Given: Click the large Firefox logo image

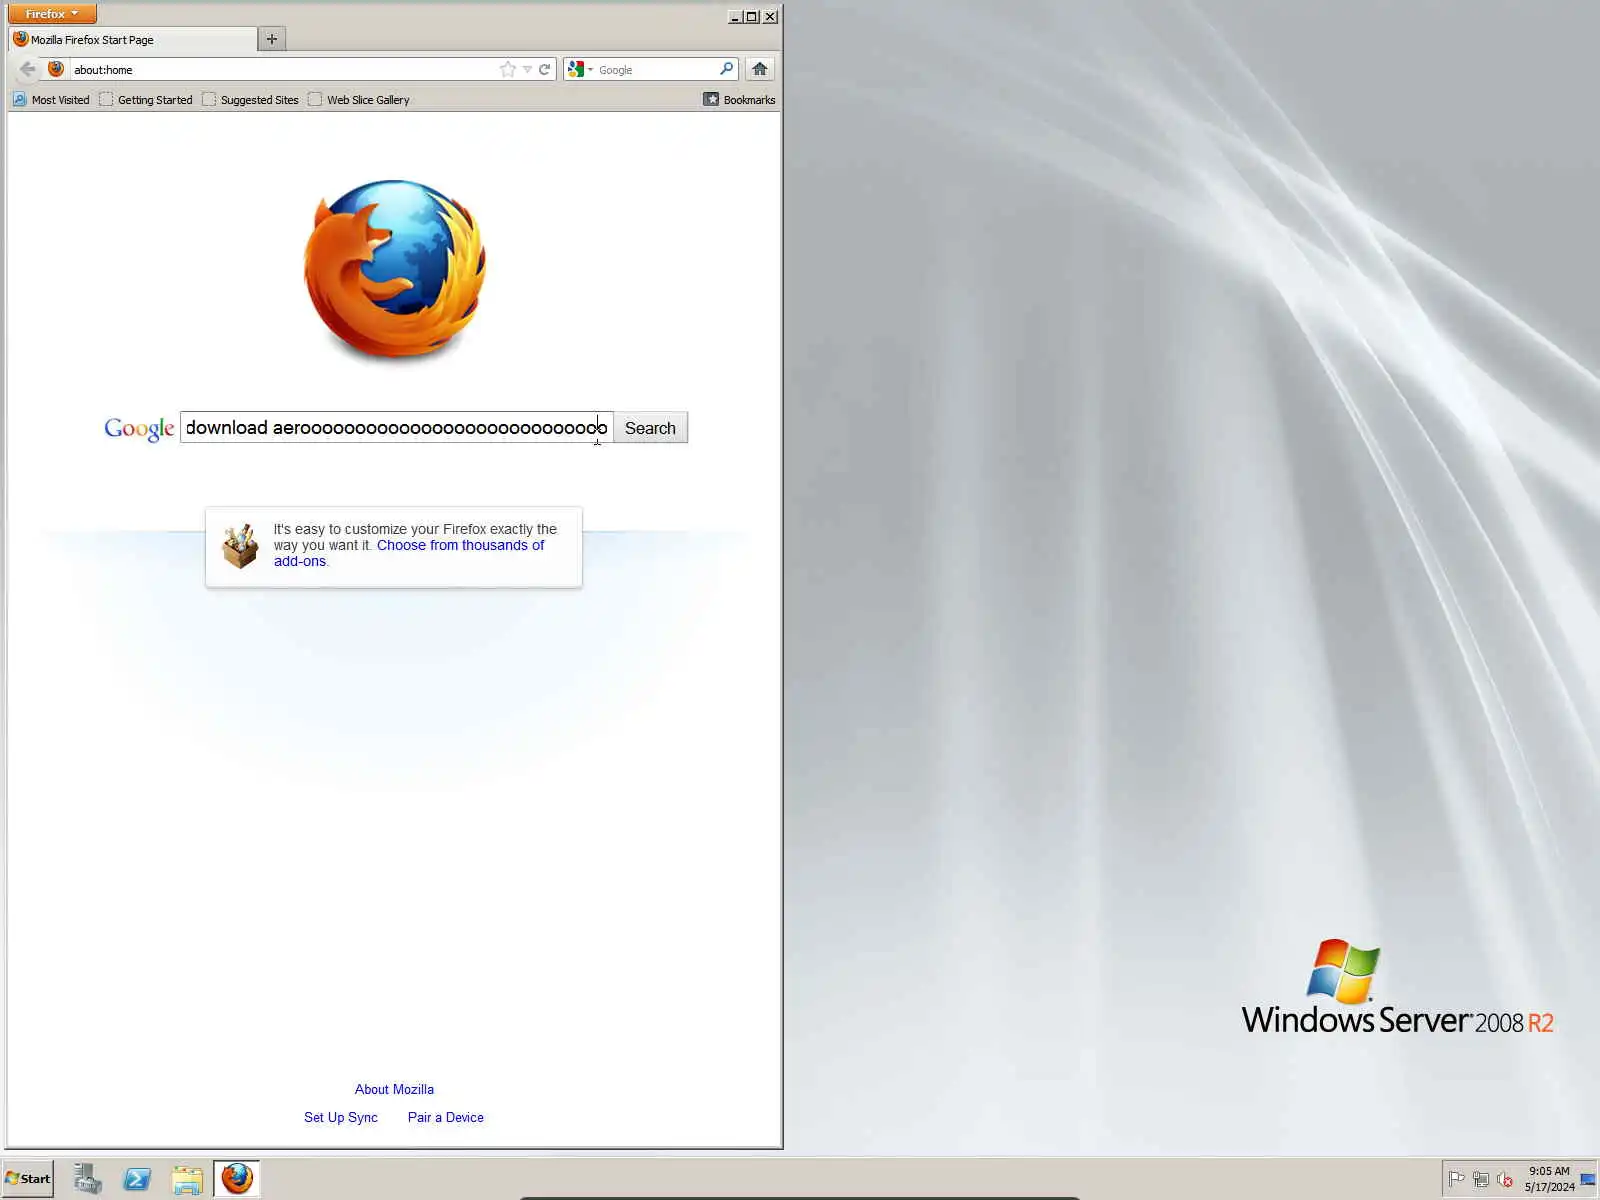Looking at the screenshot, I should [x=395, y=269].
